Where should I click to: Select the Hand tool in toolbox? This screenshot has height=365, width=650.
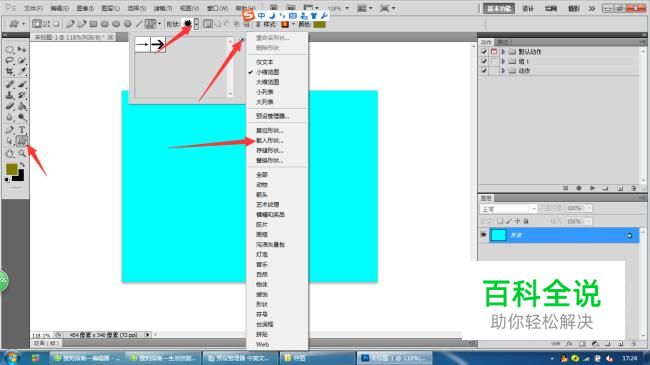point(10,153)
